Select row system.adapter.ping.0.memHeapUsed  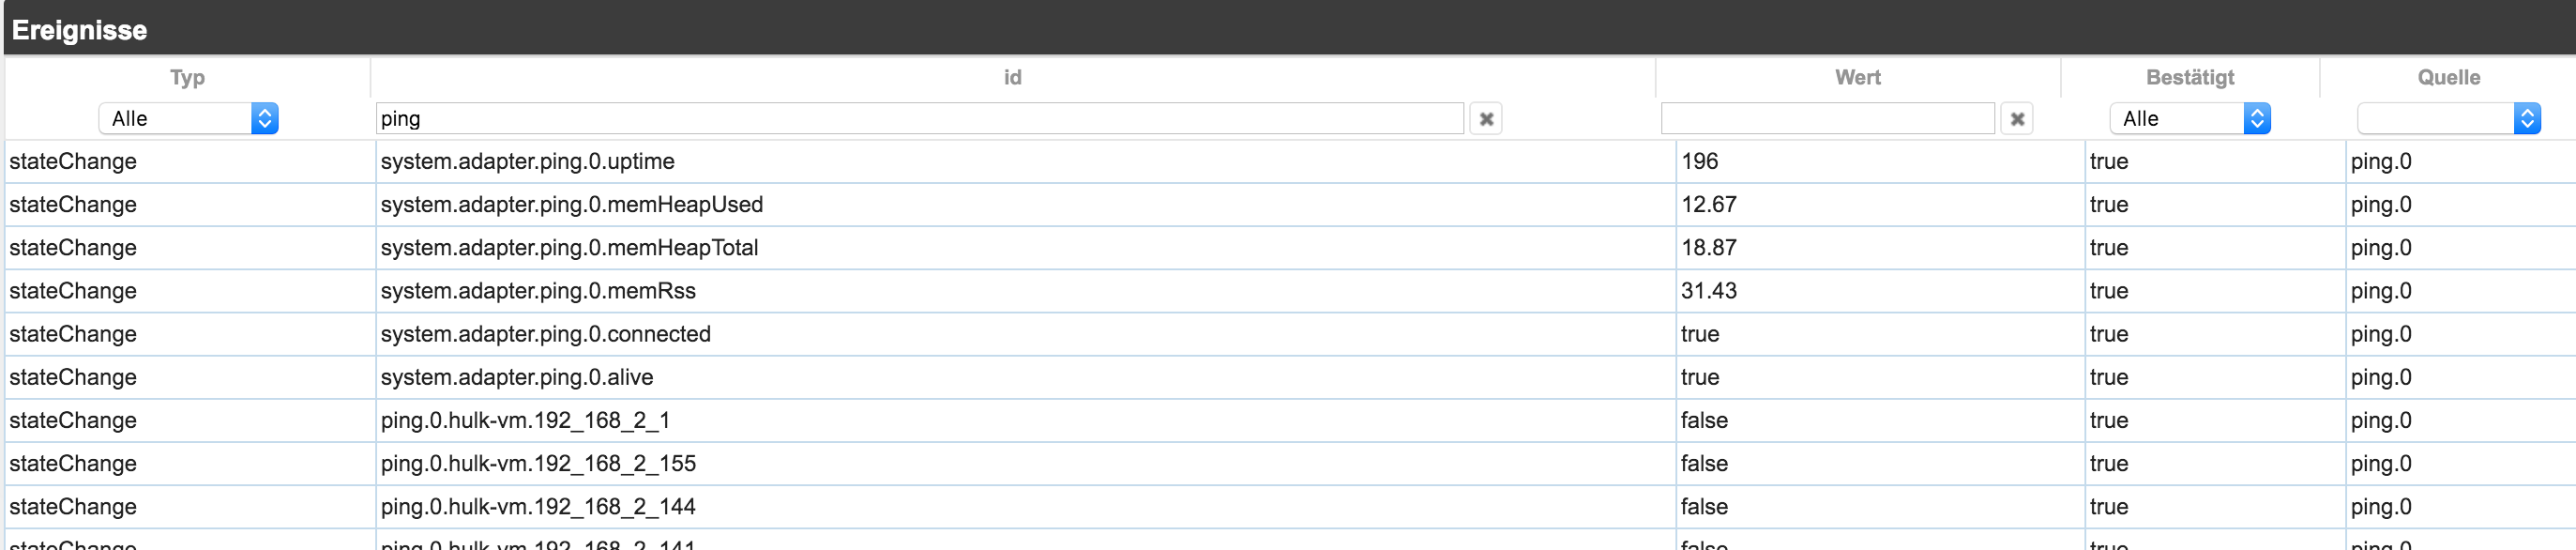(x=1290, y=204)
